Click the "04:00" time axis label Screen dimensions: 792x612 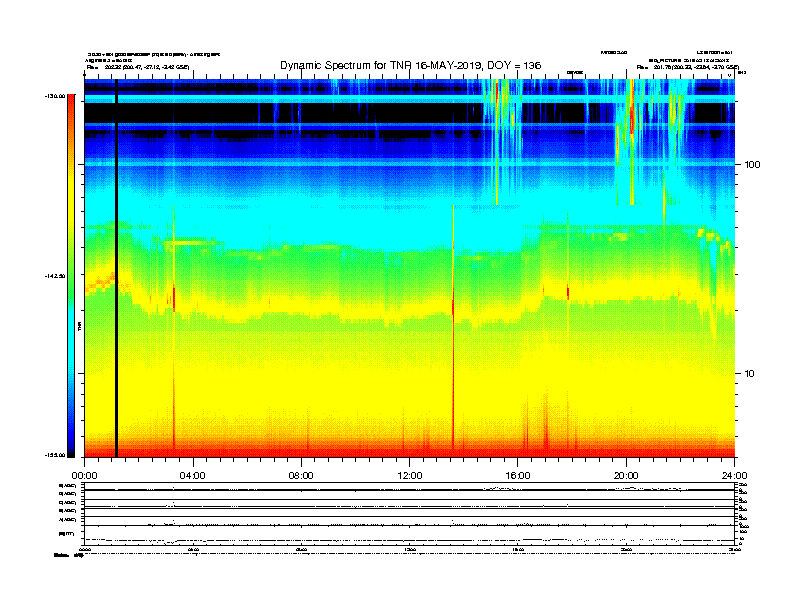[193, 476]
